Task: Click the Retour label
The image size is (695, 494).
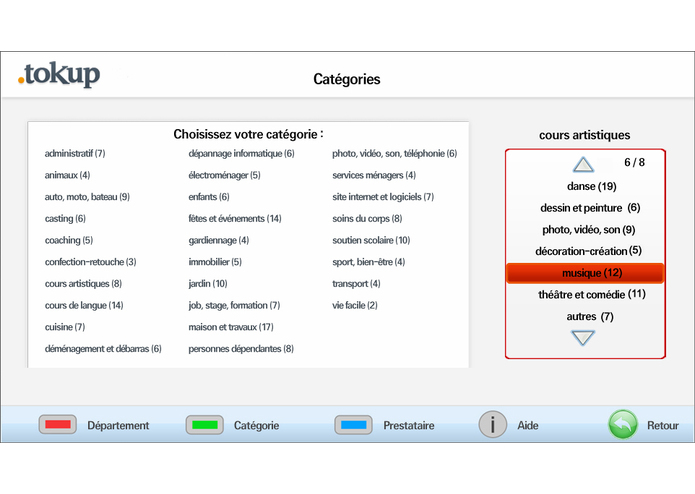Action: point(663,425)
